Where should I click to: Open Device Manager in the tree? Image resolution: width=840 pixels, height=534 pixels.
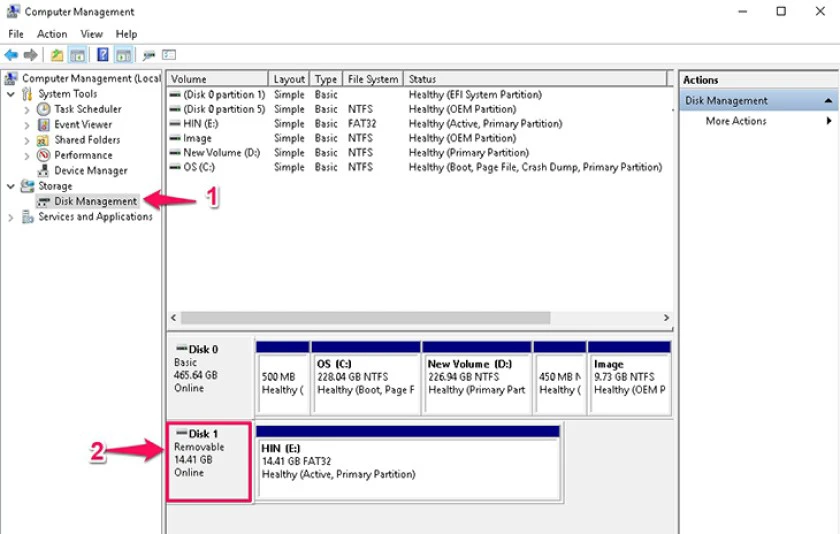91,171
